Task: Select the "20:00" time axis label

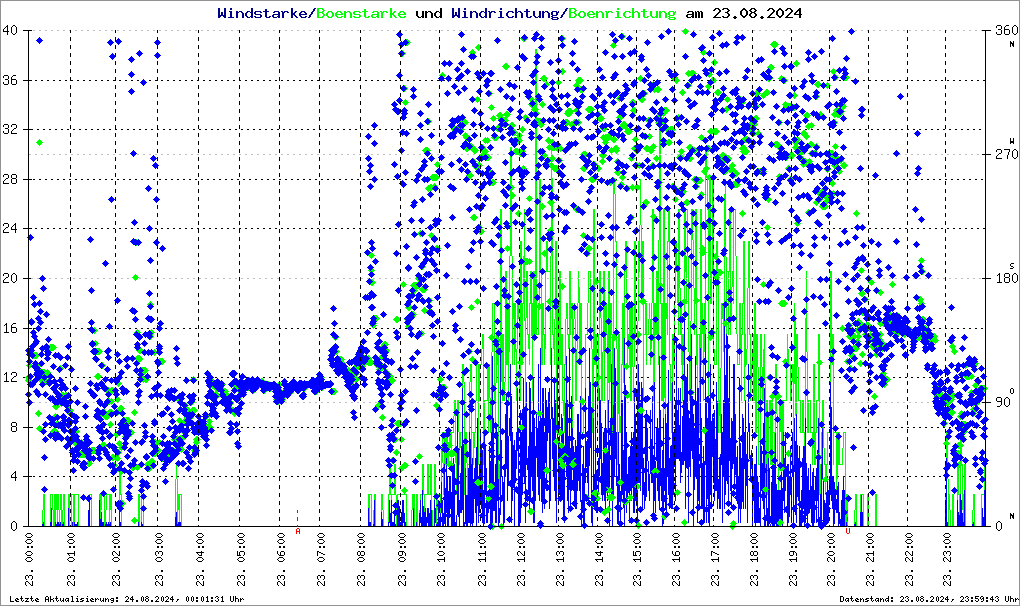Action: click(x=831, y=560)
